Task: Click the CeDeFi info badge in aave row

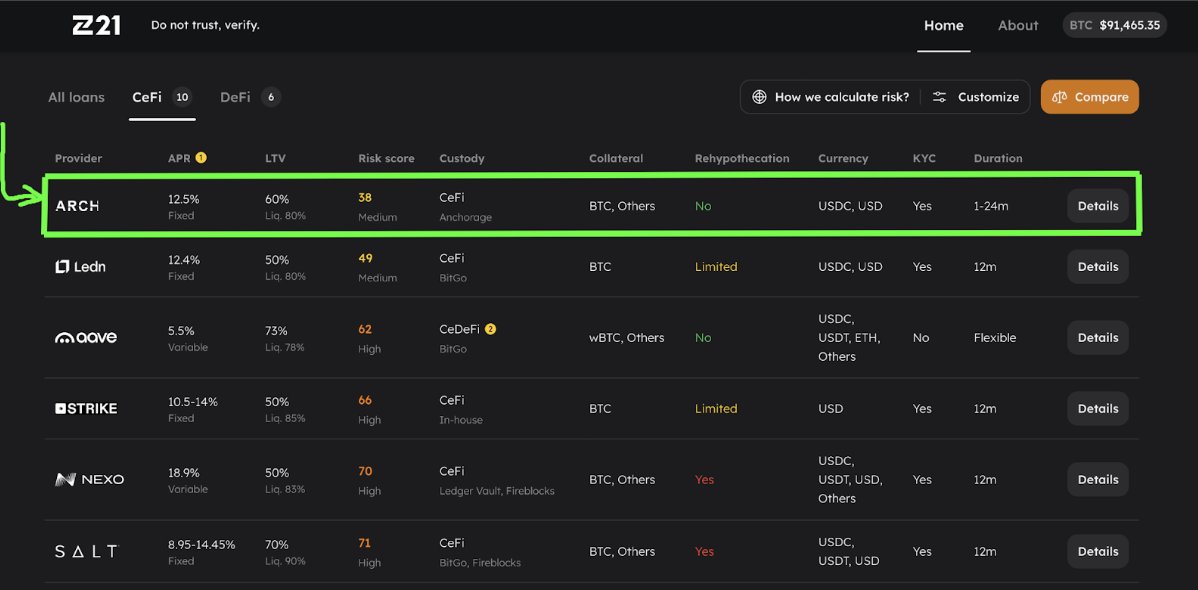Action: coord(491,329)
